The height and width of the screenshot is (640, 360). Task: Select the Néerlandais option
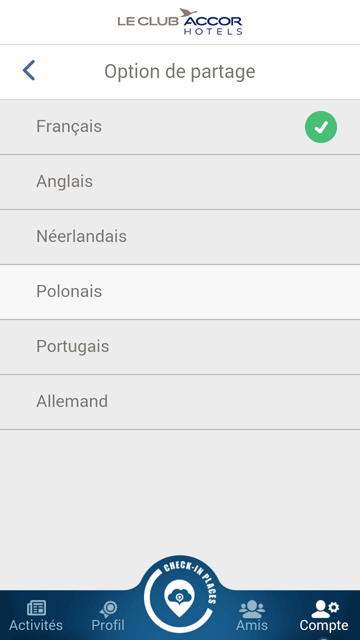tap(180, 237)
